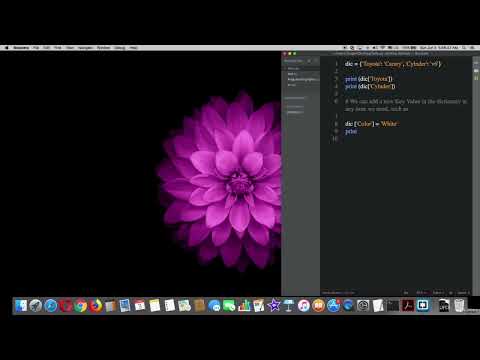480x360 pixels.
Task: Open Maps app in the dock
Action: coord(184,305)
